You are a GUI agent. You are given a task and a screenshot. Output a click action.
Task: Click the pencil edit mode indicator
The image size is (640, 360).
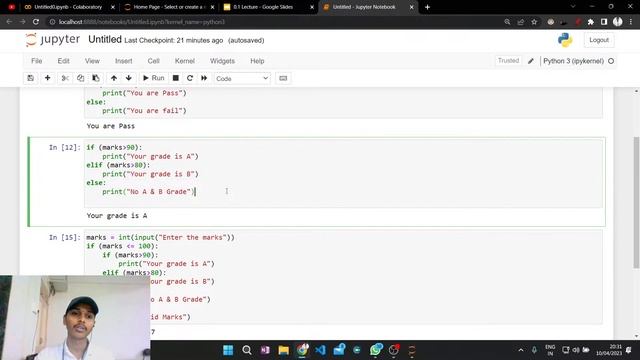[531, 61]
